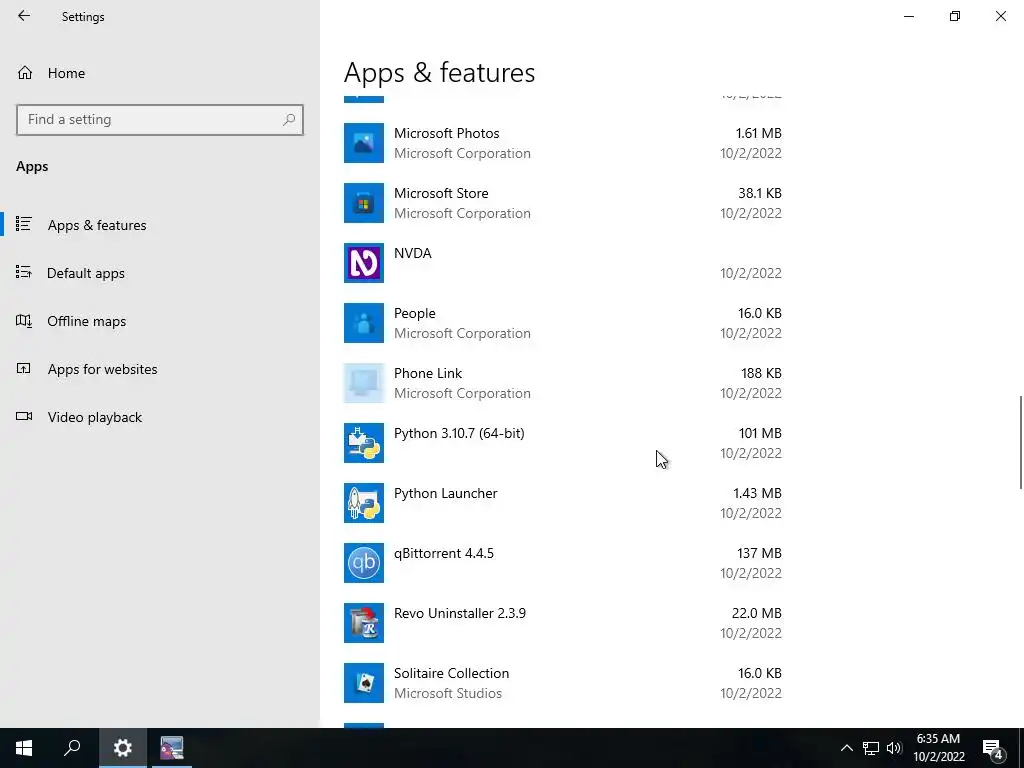The image size is (1024, 768).
Task: Click the 1.61 MB size value
Action: pyautogui.click(x=759, y=133)
